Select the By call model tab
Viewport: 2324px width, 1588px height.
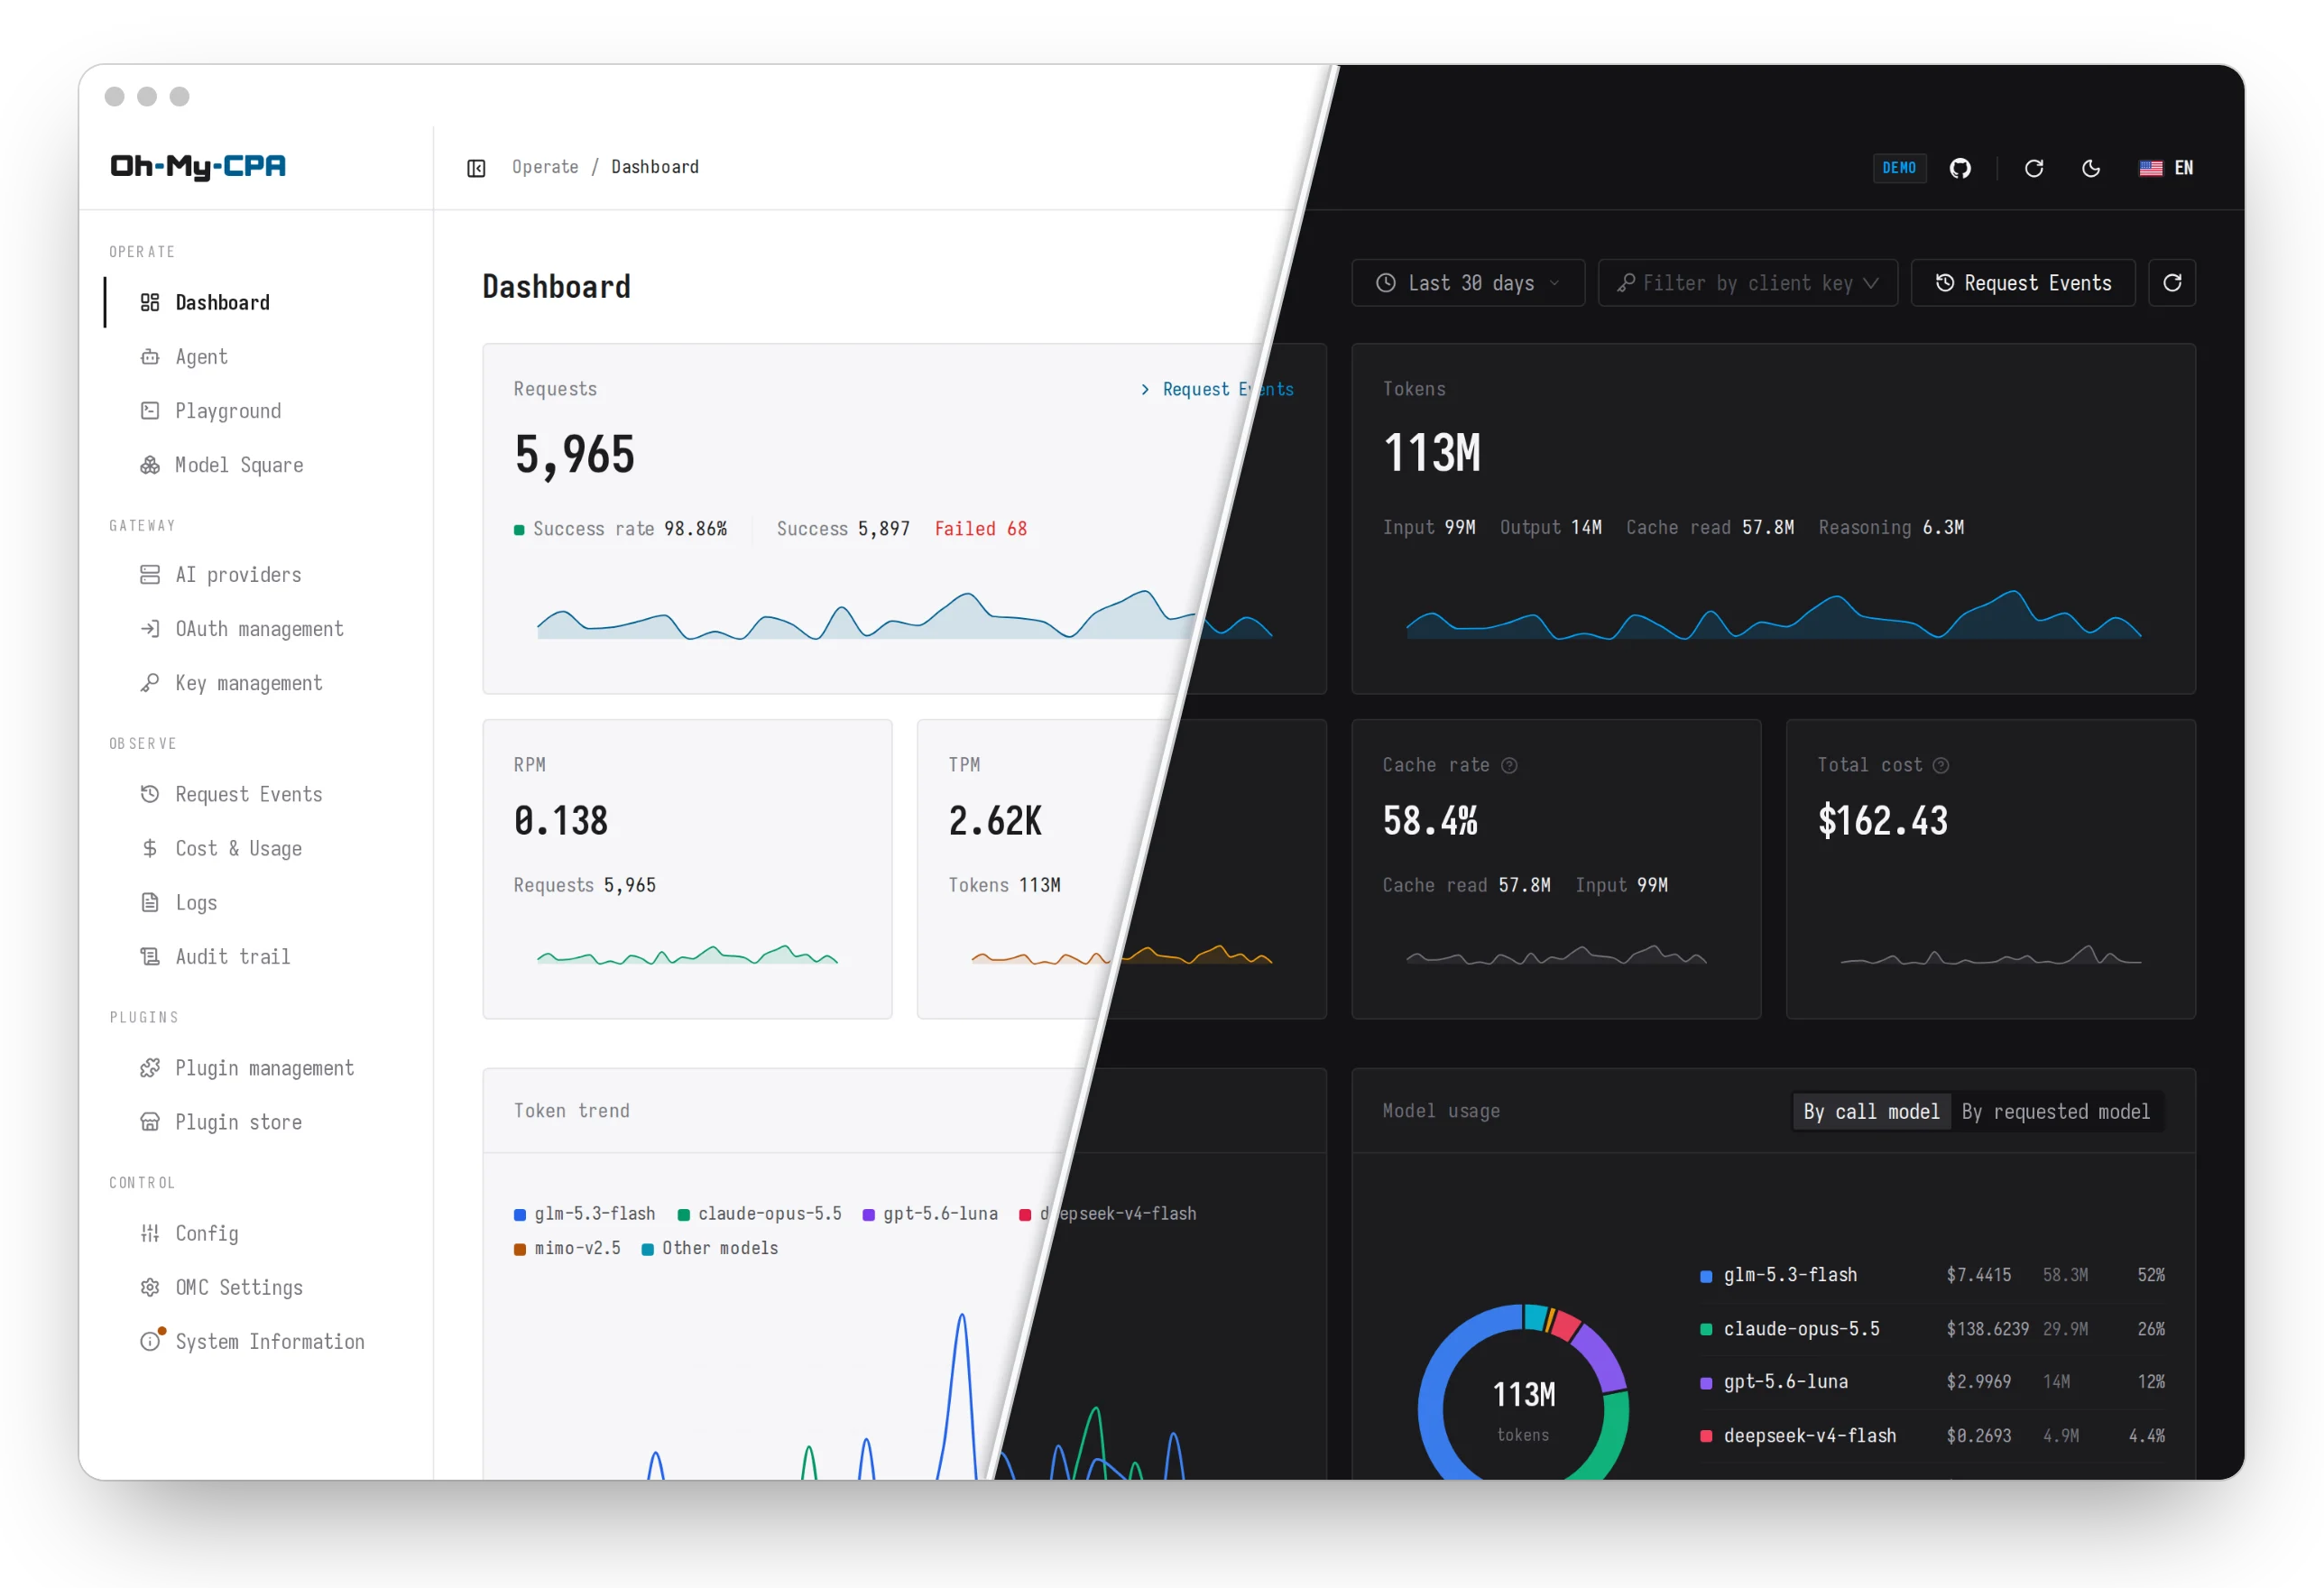[x=1871, y=1111]
